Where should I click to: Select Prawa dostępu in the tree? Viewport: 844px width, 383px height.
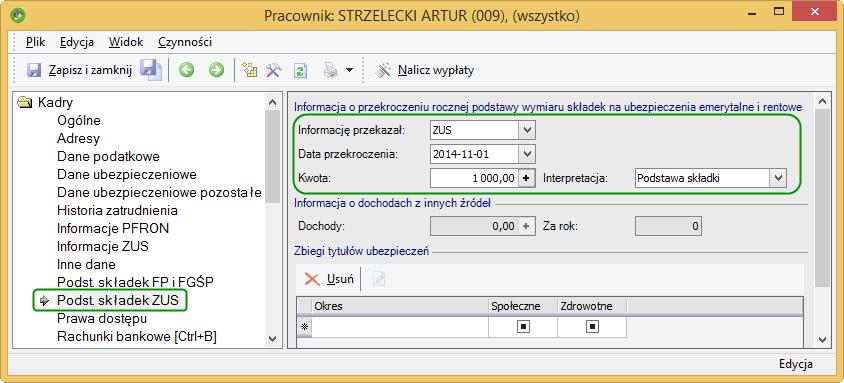click(x=102, y=318)
